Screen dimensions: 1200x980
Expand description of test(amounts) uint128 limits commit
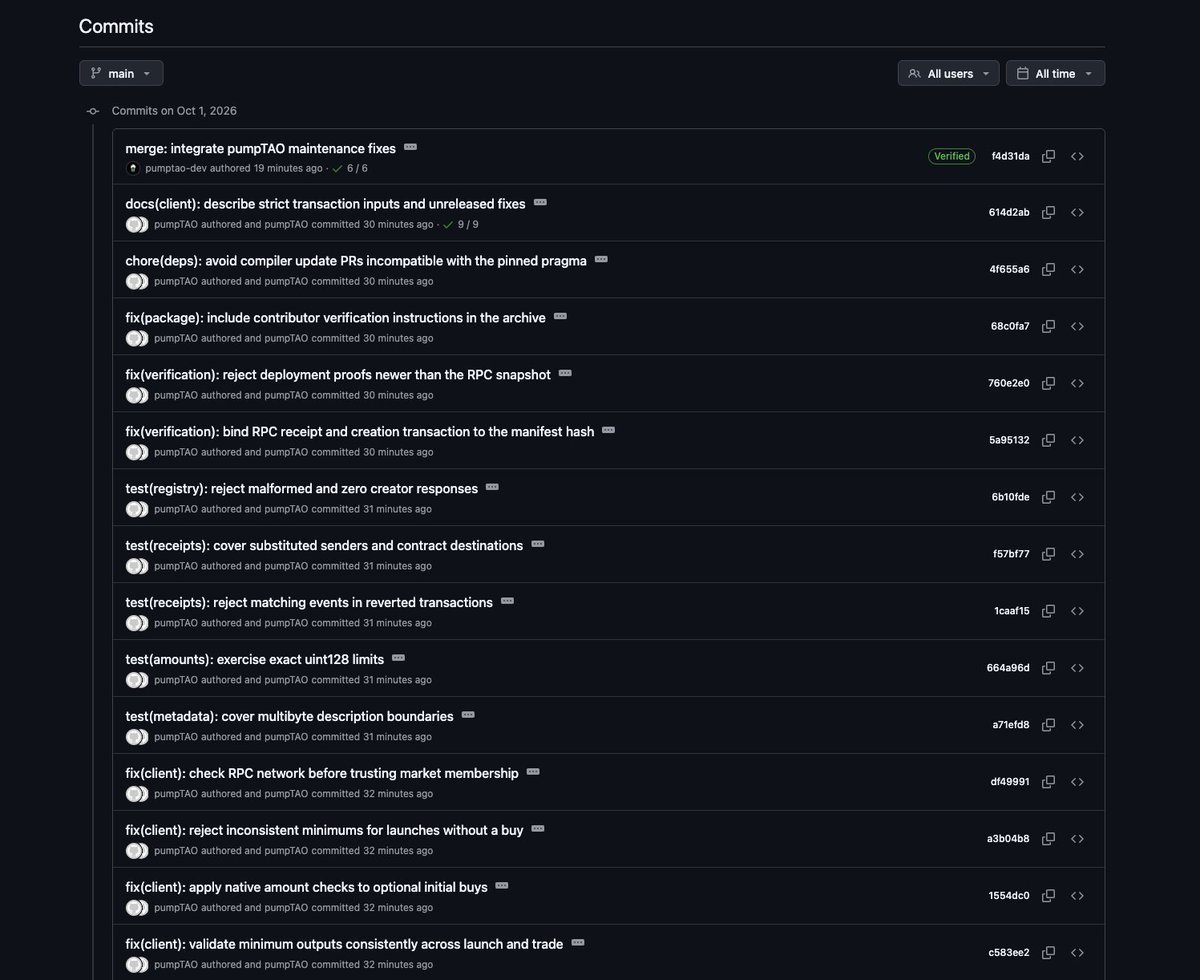click(x=398, y=658)
